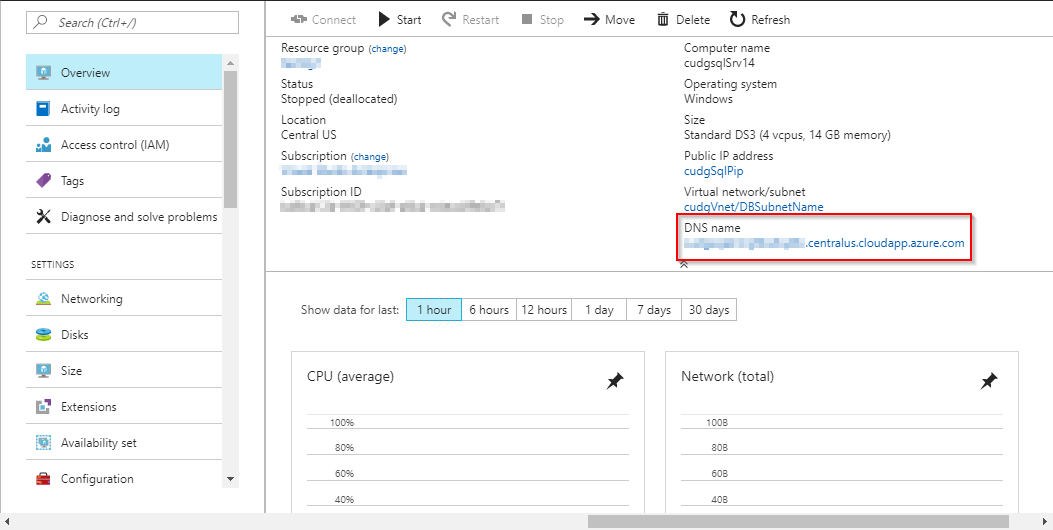
Task: Click the Restart toolbar button
Action: click(470, 19)
